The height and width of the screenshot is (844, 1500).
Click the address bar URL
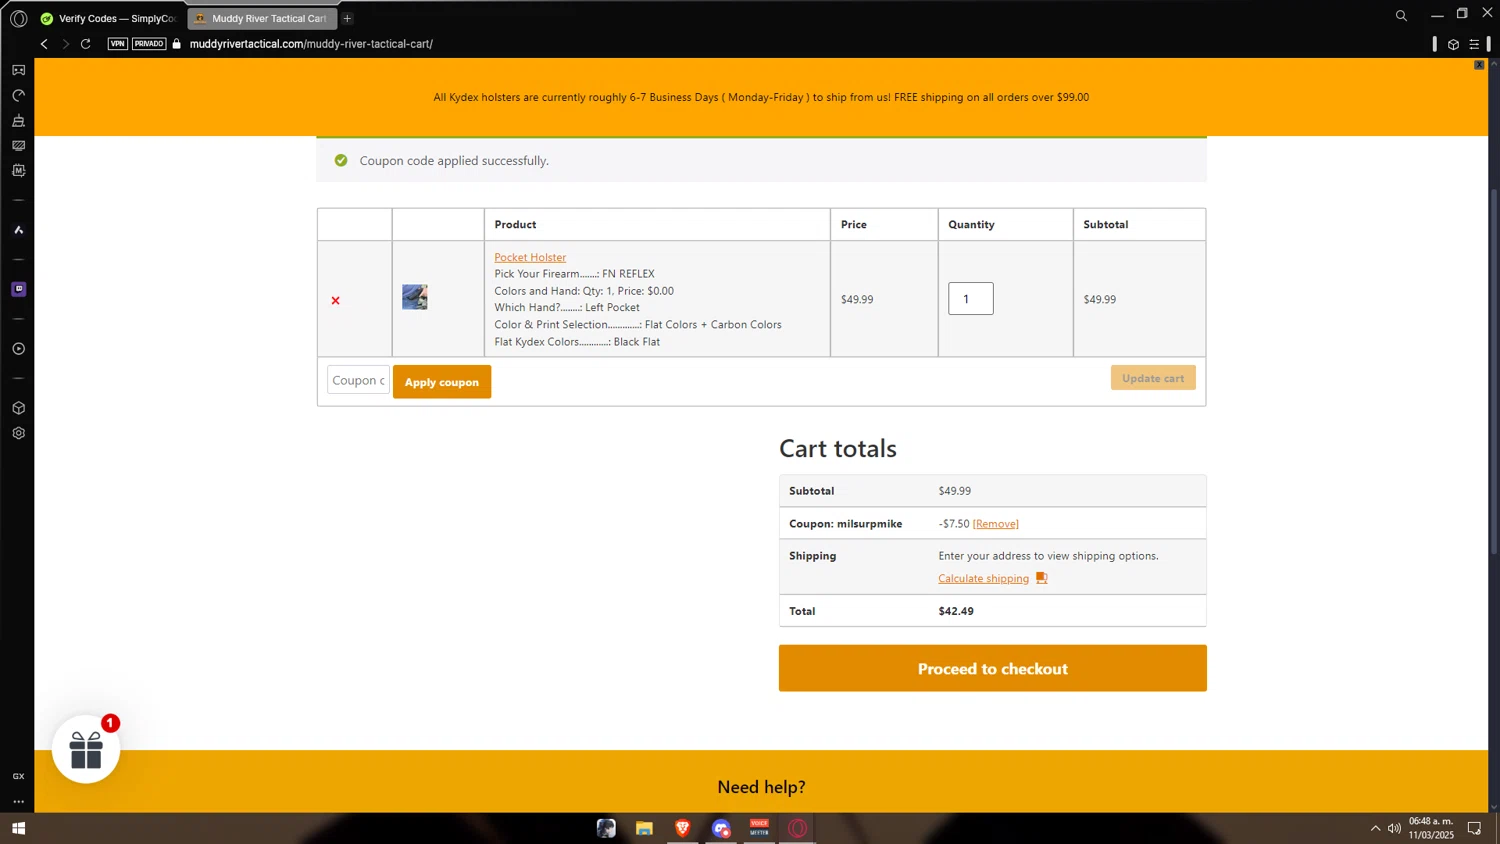[x=311, y=44]
